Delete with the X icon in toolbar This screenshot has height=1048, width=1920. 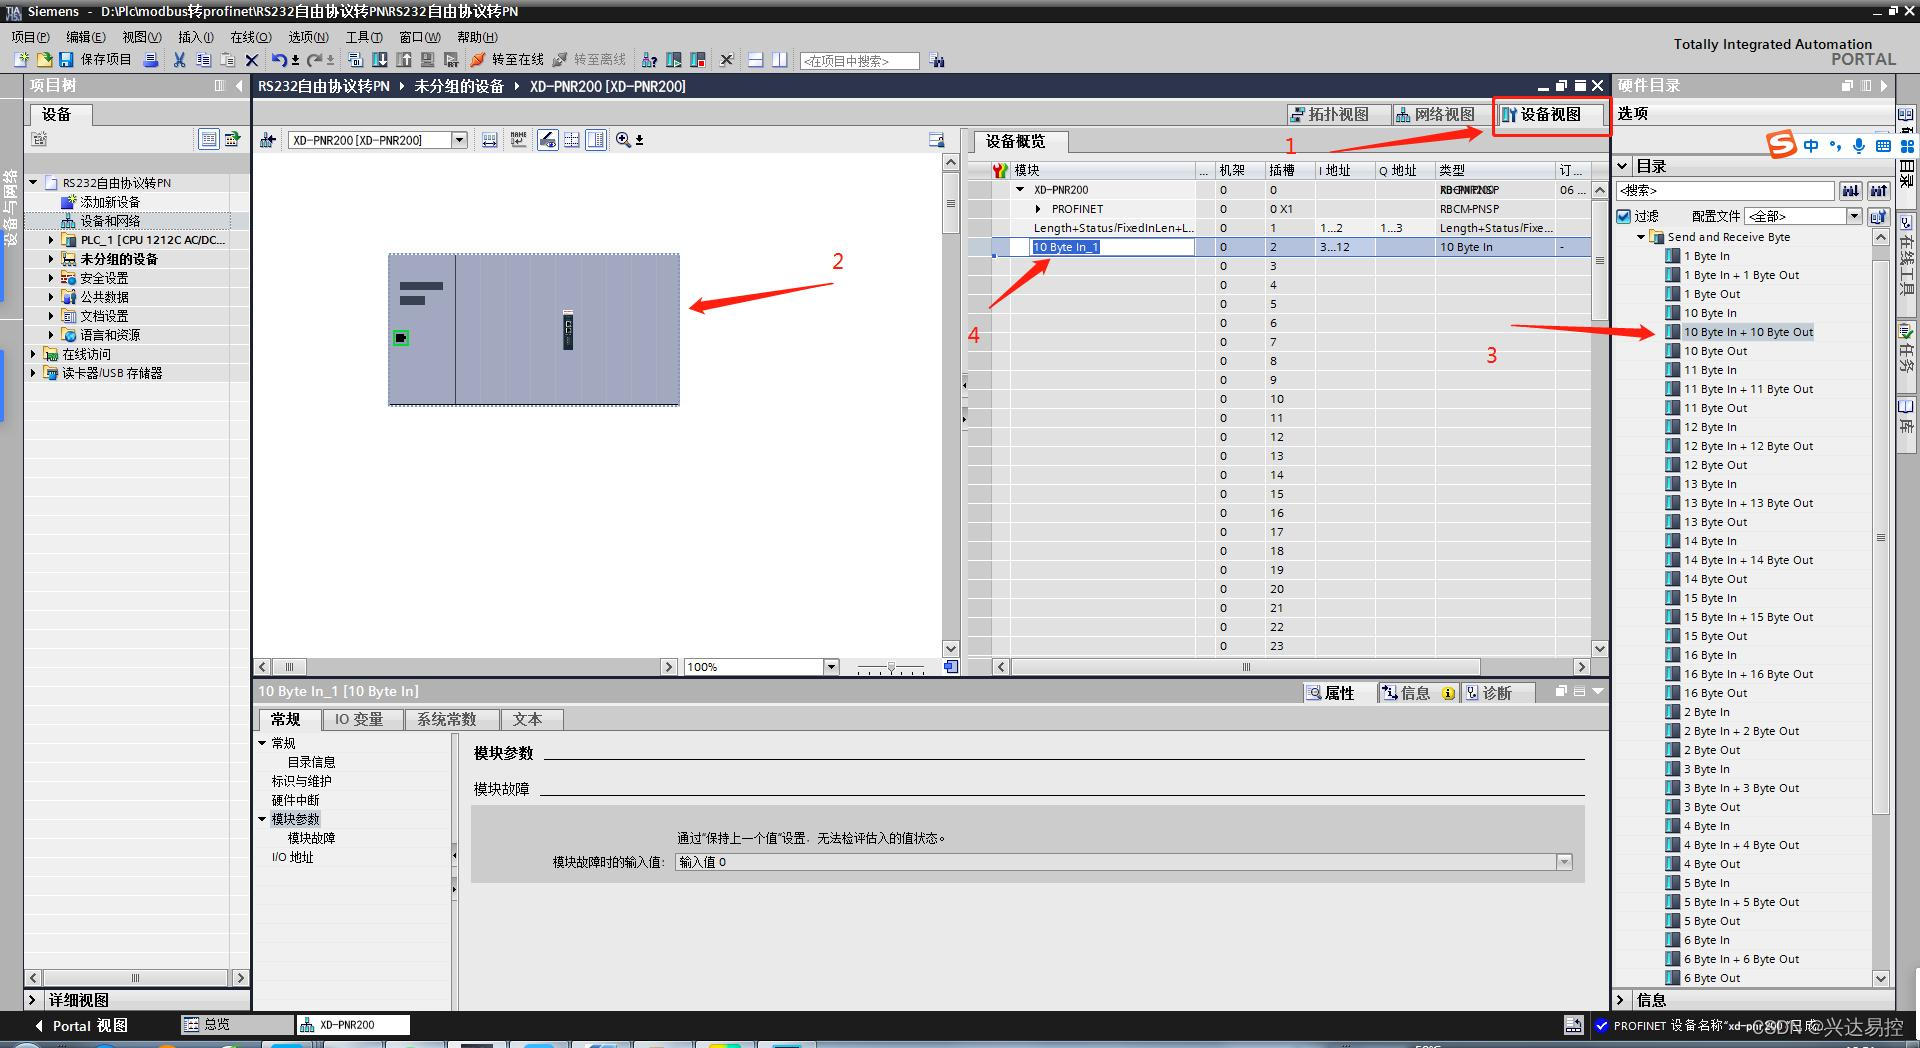click(252, 60)
